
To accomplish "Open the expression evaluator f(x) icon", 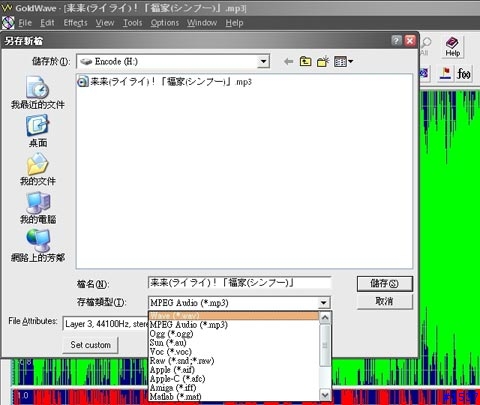I will [464, 73].
